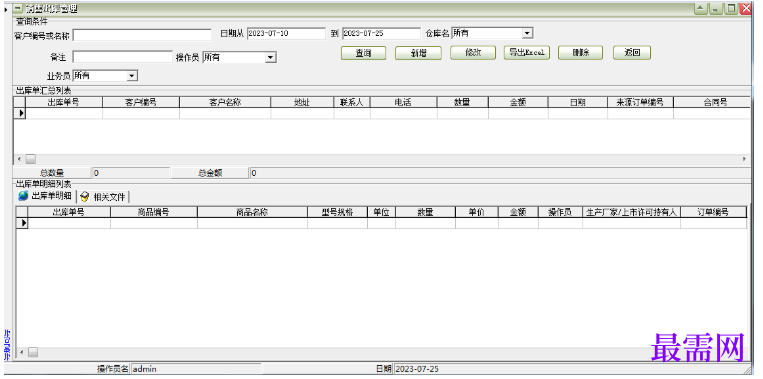The image size is (763, 379).
Task: Open the 业务员 dropdown
Action: click(131, 76)
